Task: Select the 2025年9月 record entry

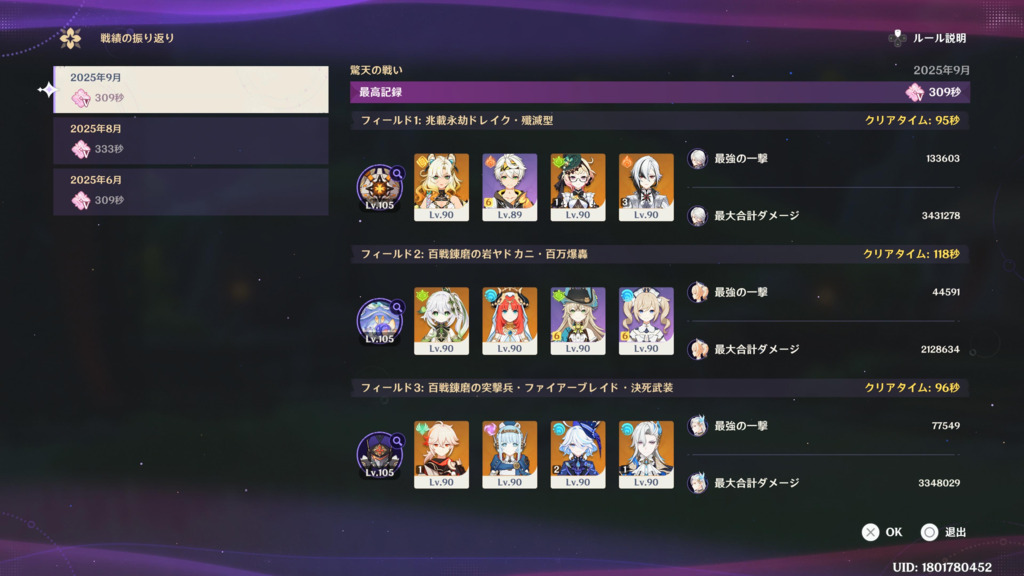Action: click(x=191, y=89)
